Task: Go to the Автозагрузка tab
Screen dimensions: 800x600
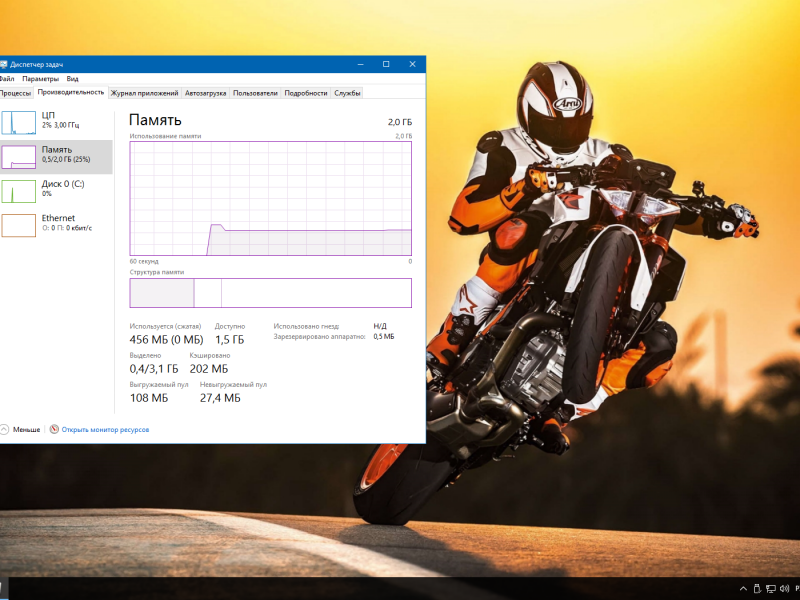Action: (x=205, y=93)
